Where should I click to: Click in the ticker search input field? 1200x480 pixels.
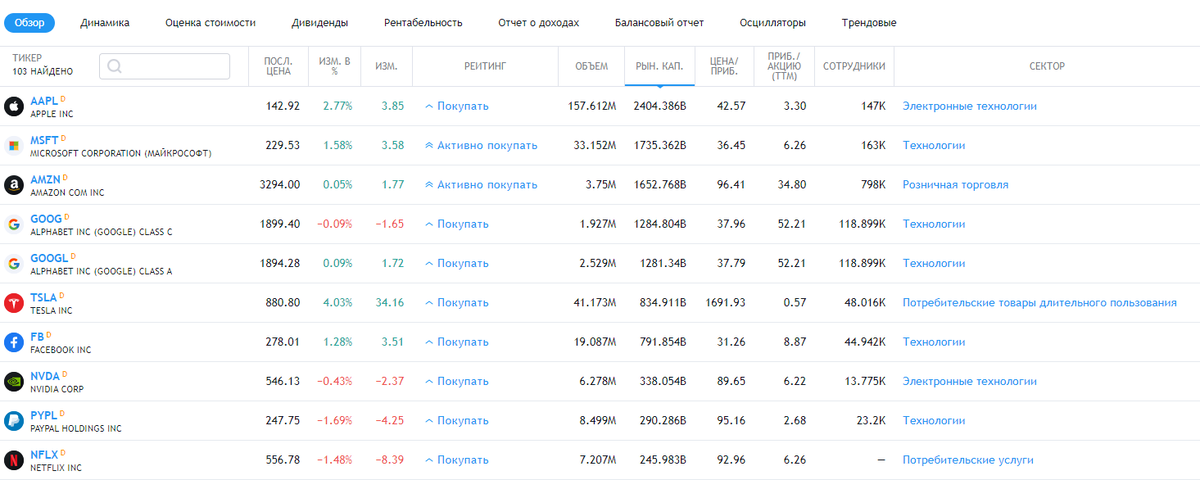pos(164,66)
